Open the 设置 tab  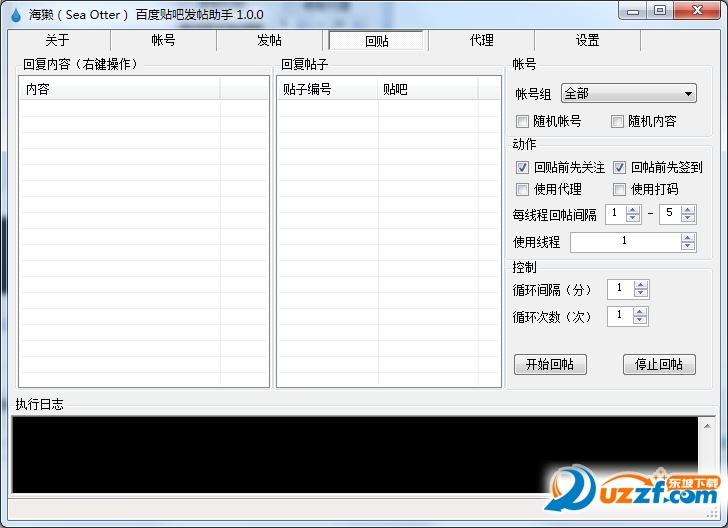tap(587, 40)
